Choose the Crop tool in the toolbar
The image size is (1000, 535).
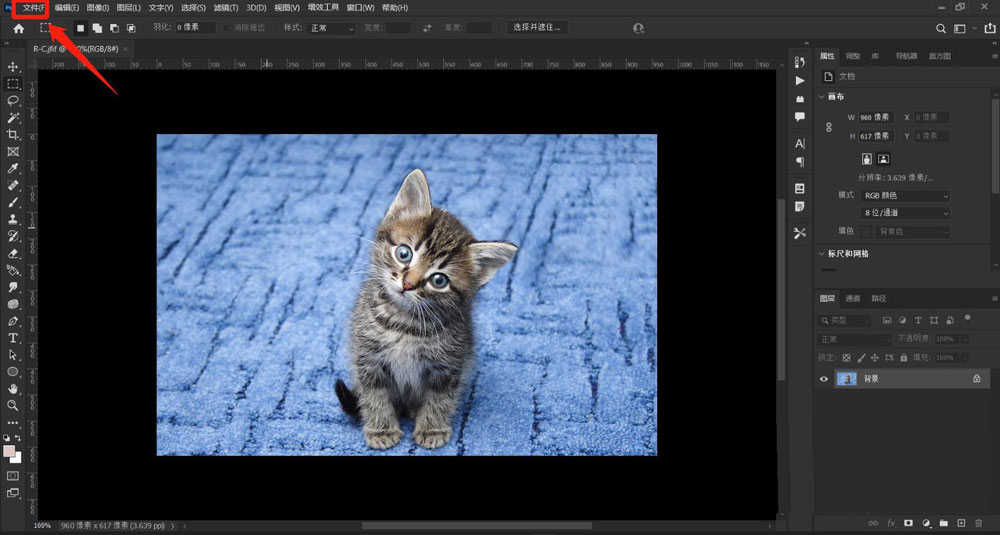click(13, 135)
